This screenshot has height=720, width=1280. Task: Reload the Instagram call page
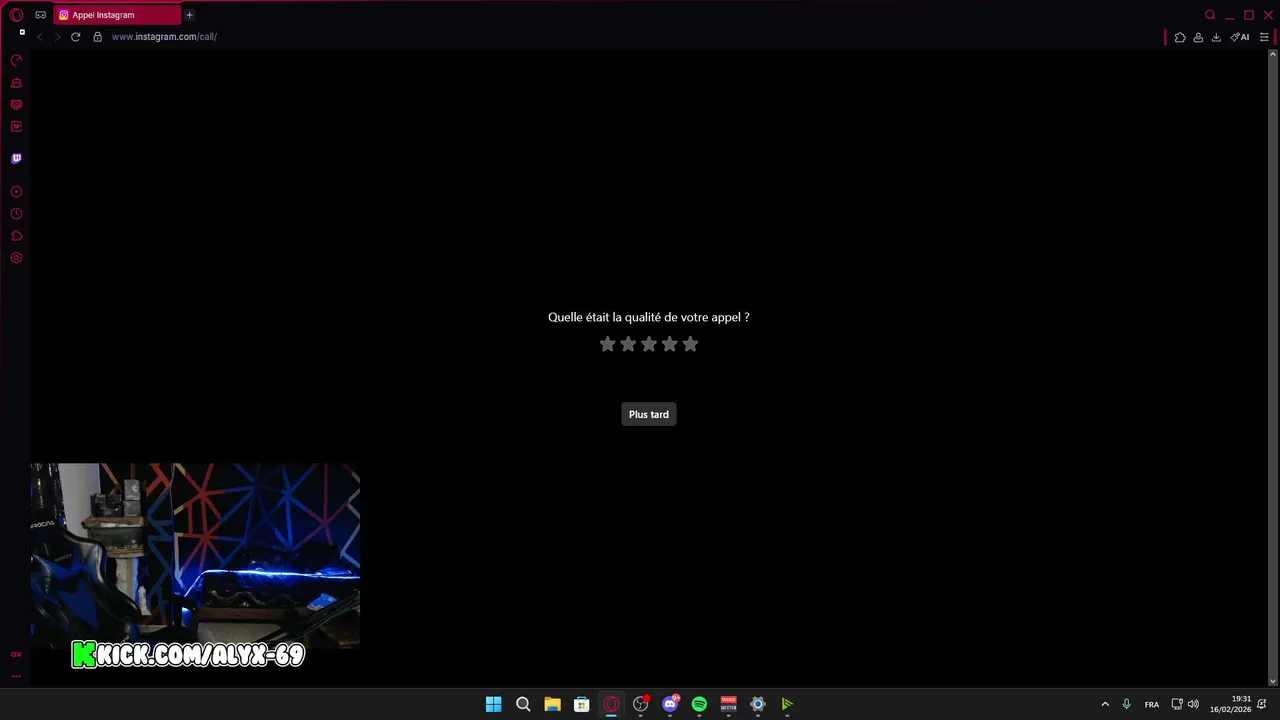[x=75, y=37]
